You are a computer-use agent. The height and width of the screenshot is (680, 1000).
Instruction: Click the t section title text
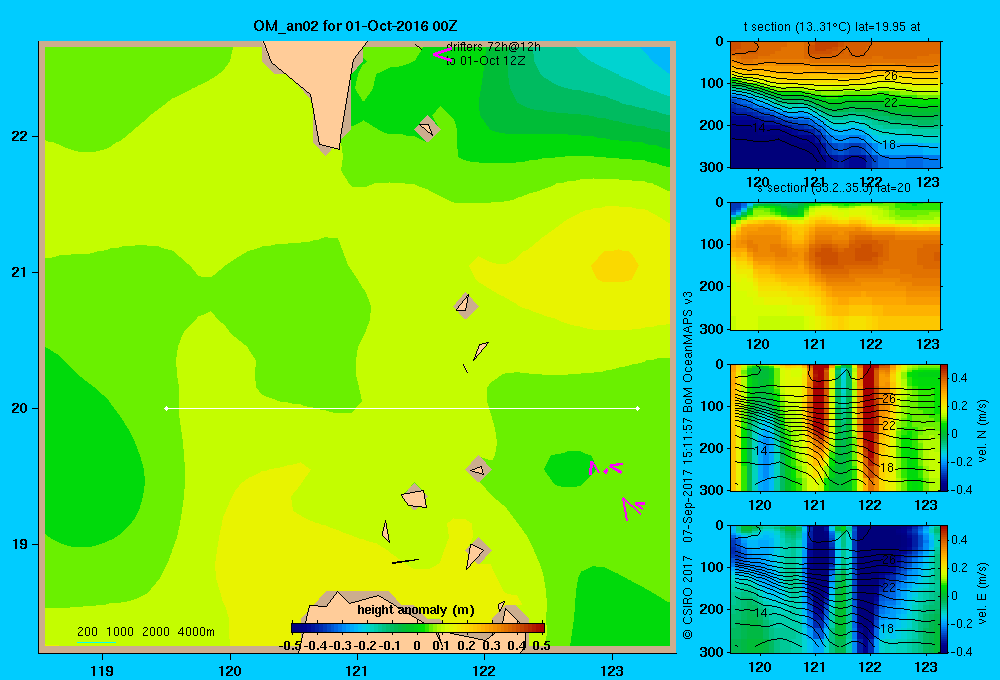click(x=832, y=27)
